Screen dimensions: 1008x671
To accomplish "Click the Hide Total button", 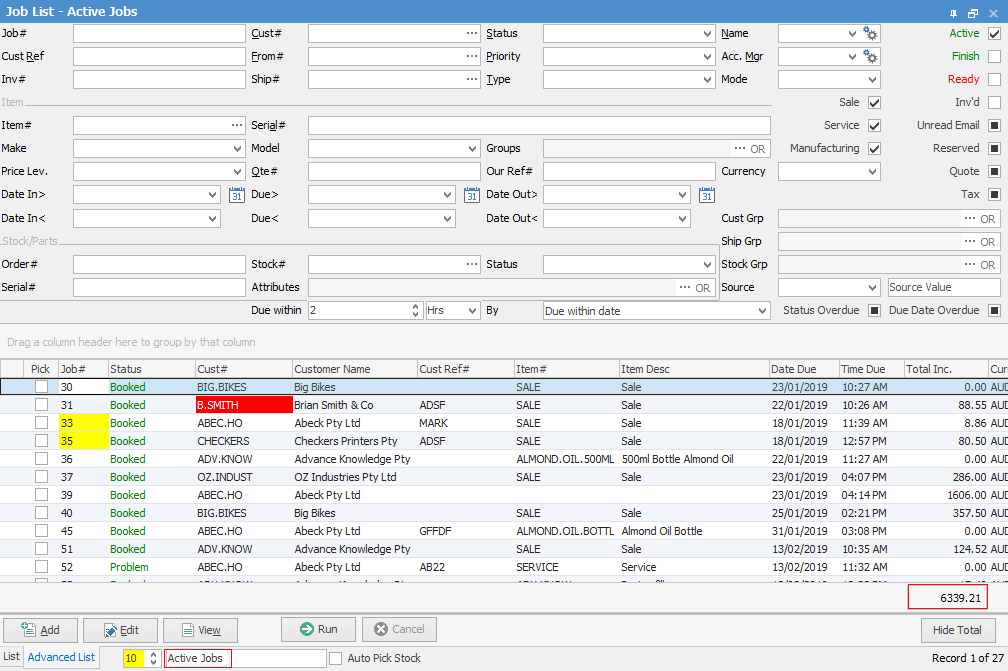I will point(957,630).
